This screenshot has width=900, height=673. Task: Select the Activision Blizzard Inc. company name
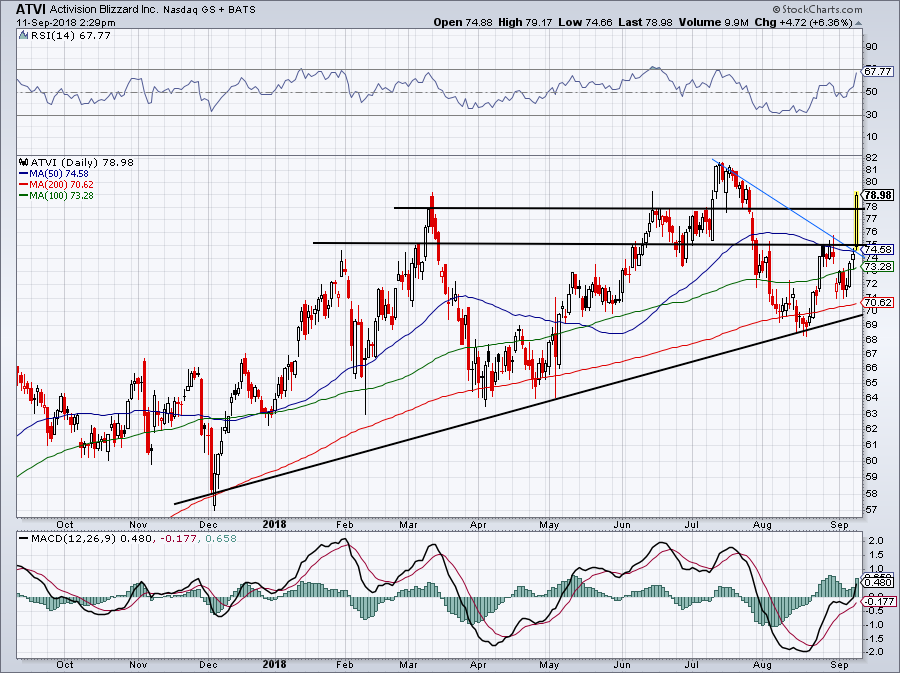click(x=104, y=10)
